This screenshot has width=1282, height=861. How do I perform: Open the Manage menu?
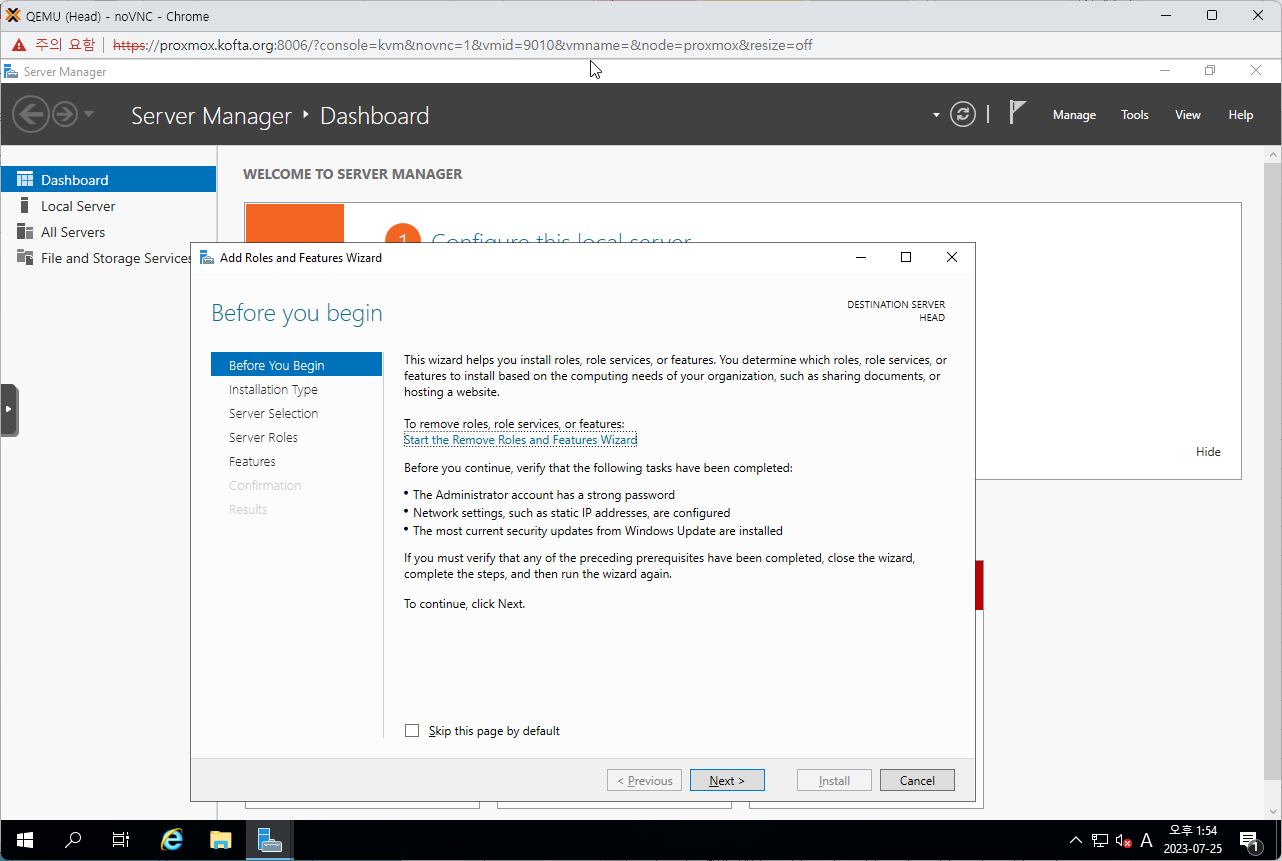1074,115
